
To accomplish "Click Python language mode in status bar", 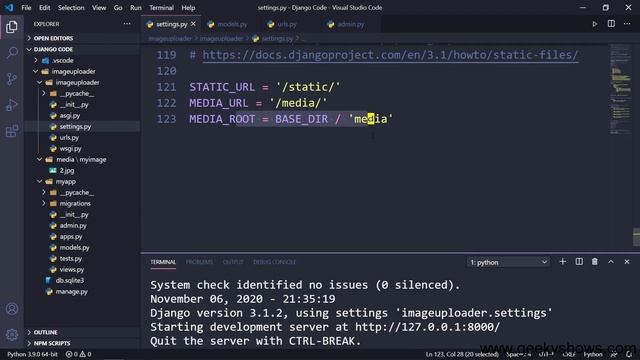I will [x=593, y=354].
